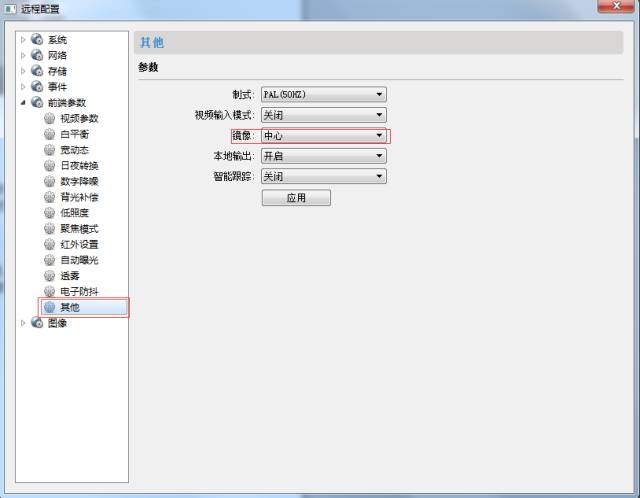Open the 智能跟踪 dropdown

click(323, 176)
